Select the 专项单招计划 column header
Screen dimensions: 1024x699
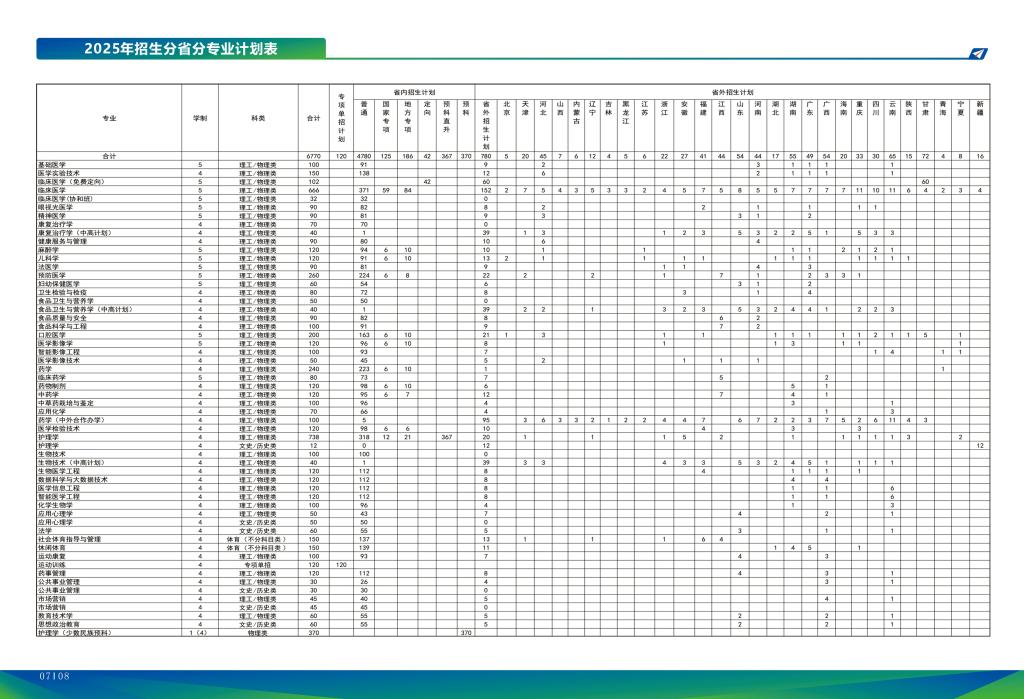(341, 118)
